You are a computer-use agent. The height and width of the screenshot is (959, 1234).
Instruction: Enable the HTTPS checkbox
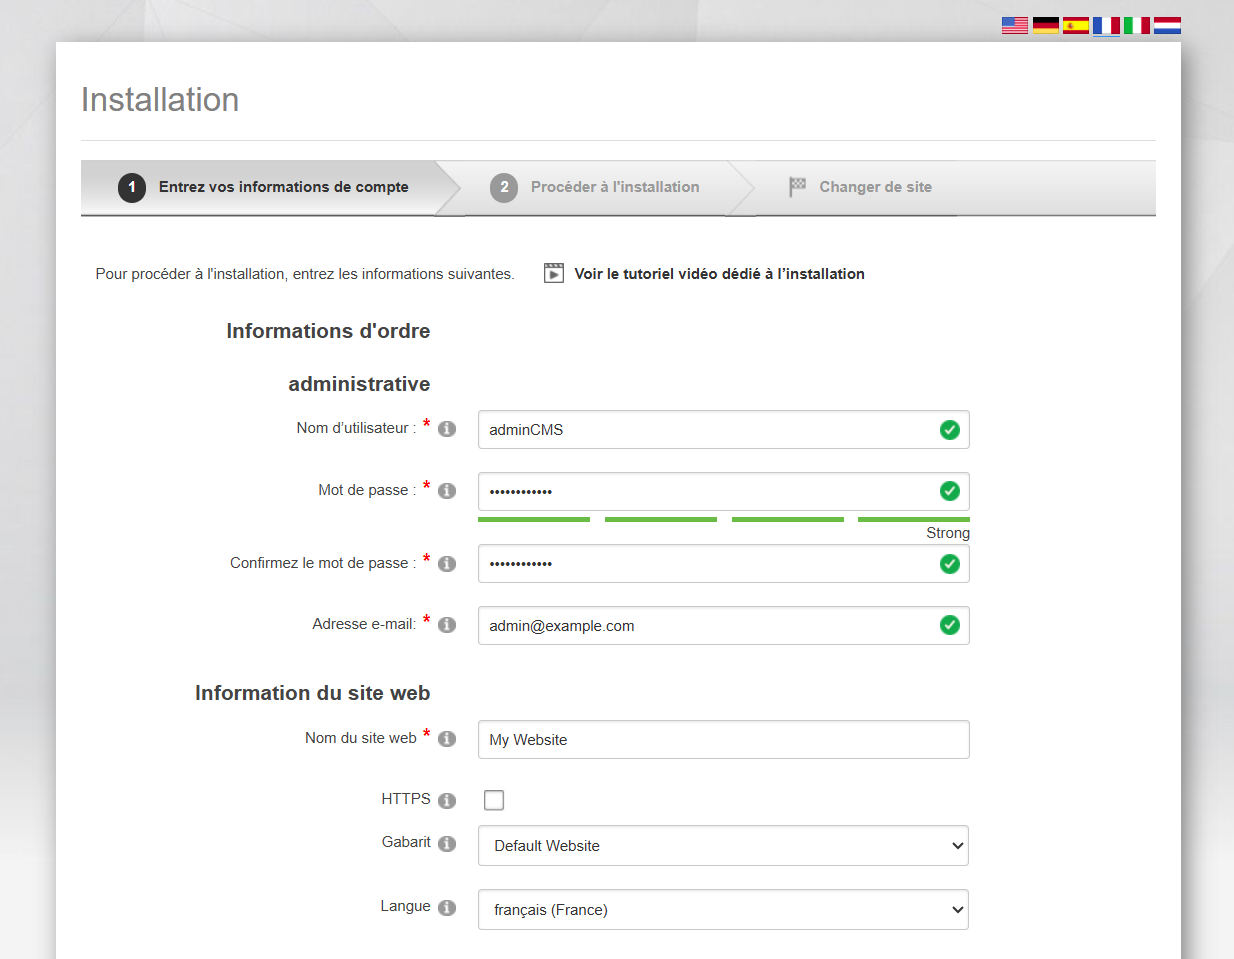(x=494, y=800)
